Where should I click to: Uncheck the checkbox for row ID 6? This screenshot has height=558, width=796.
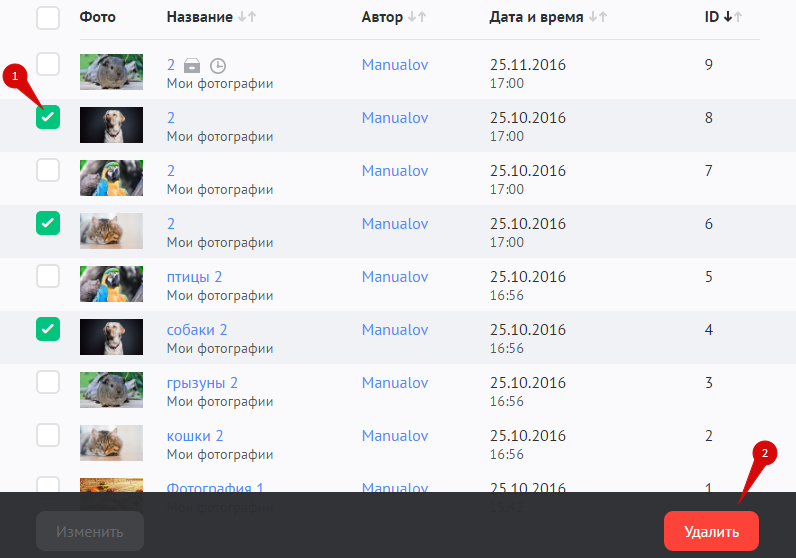coord(48,223)
